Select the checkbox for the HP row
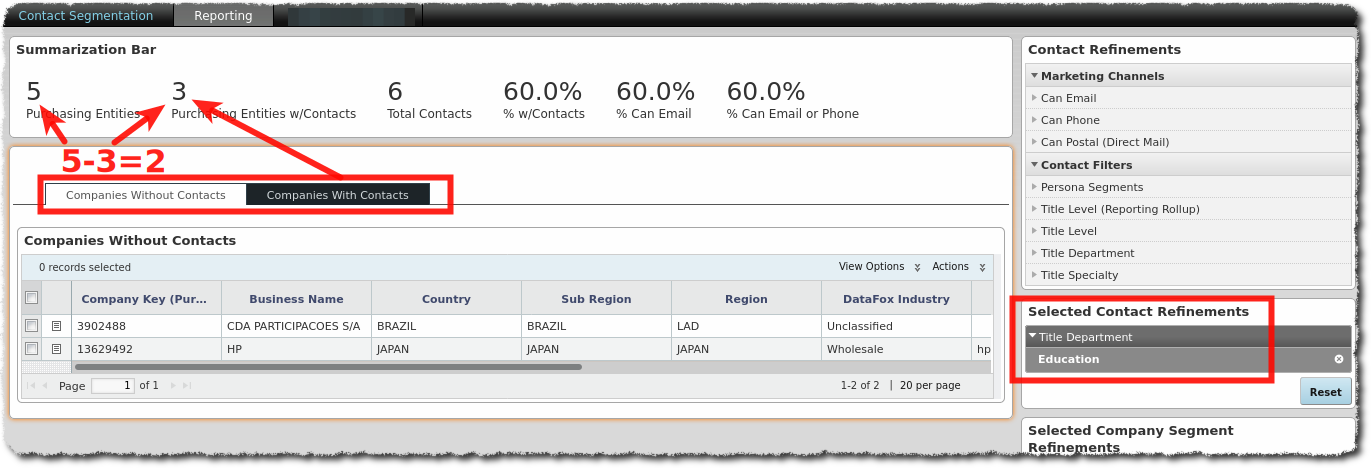Image resolution: width=1371 pixels, height=468 pixels. click(x=32, y=349)
